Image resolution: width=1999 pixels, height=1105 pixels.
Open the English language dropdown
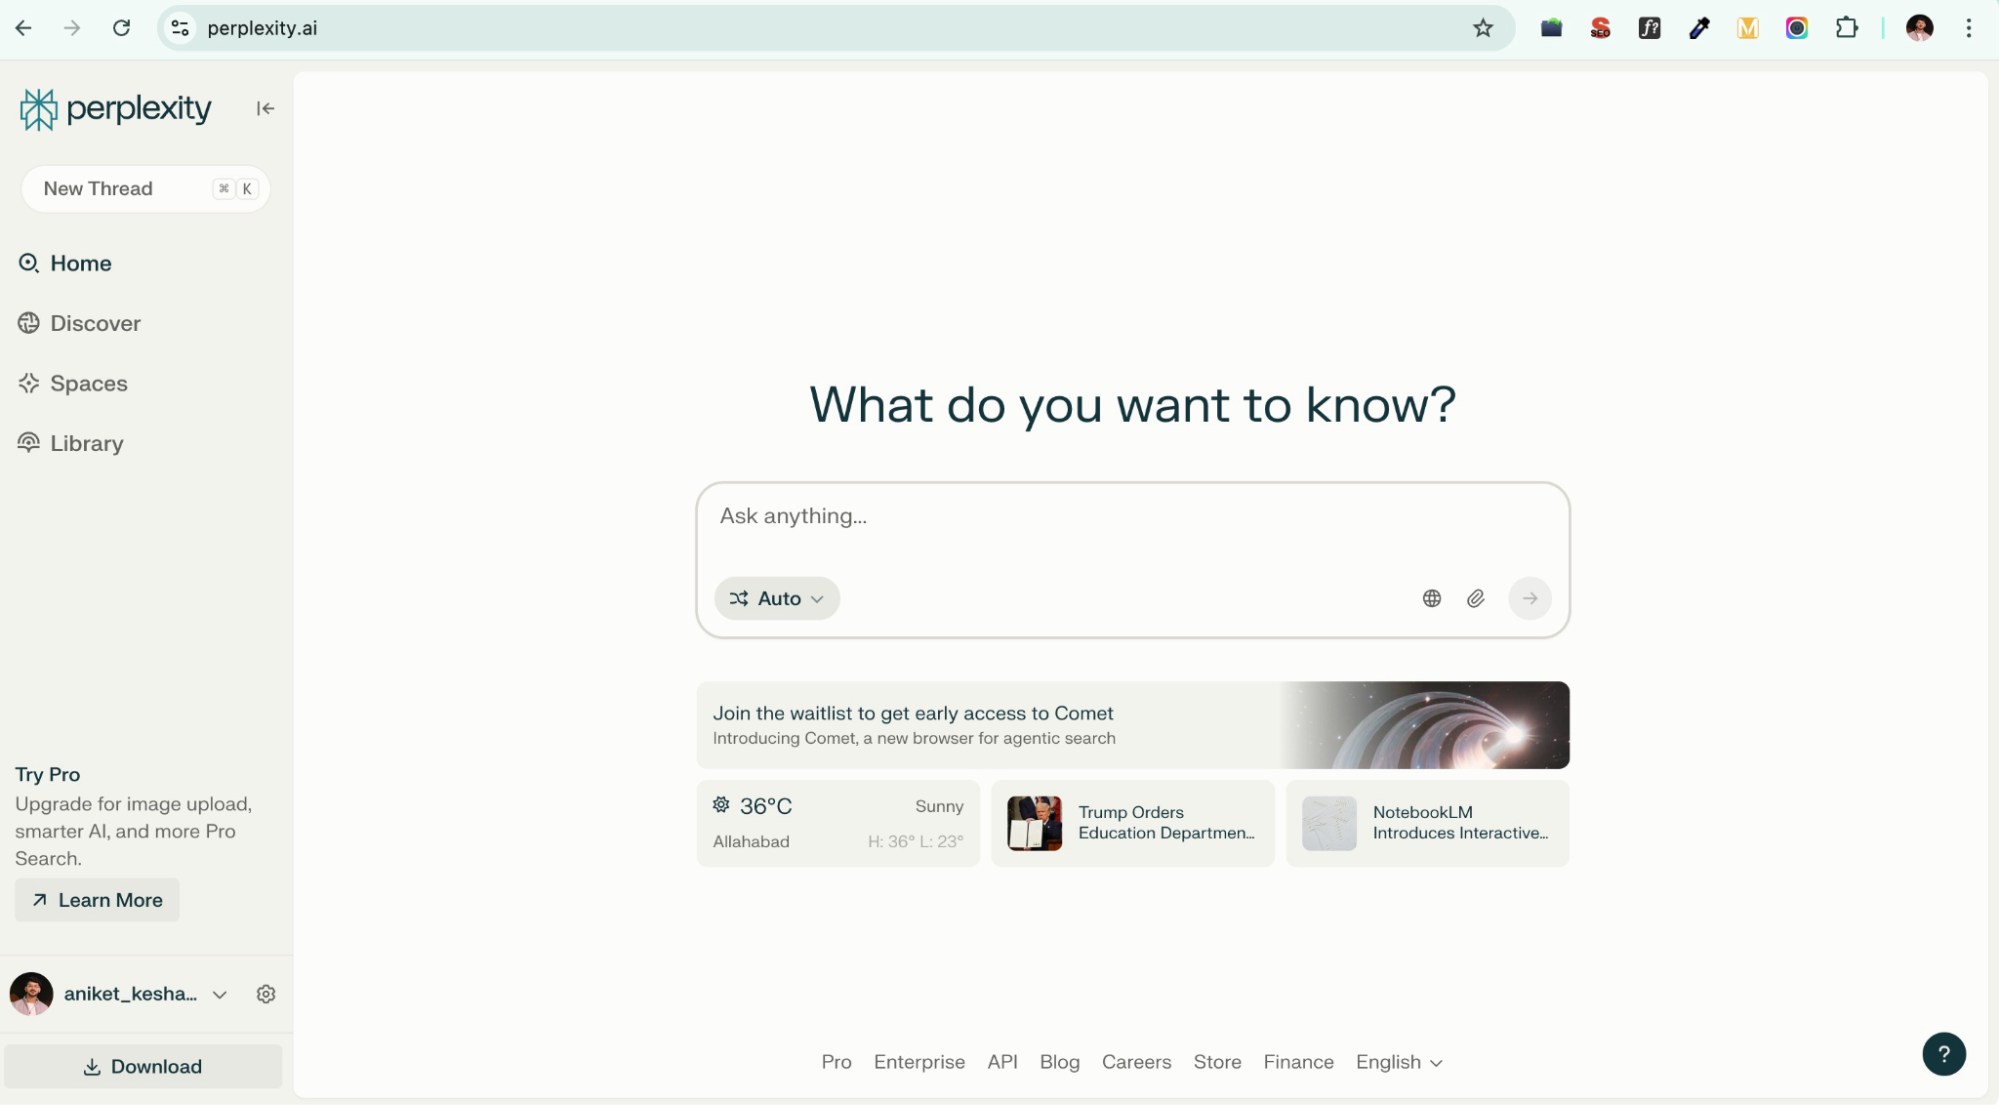point(1398,1062)
